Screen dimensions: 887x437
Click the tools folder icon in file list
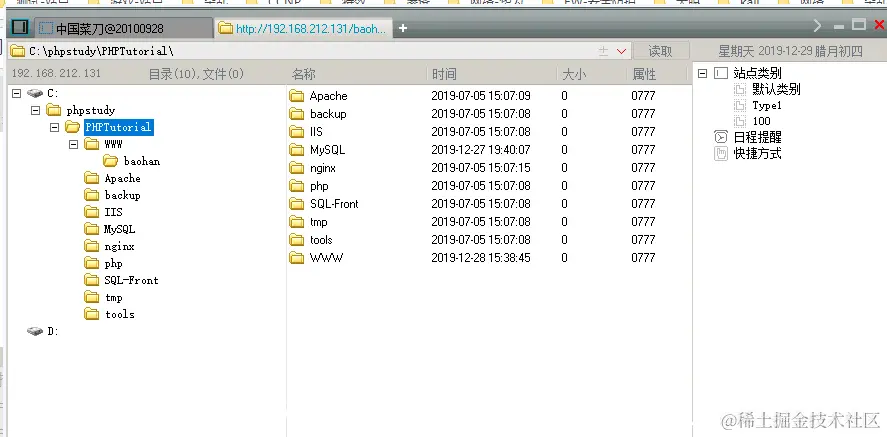pos(296,240)
